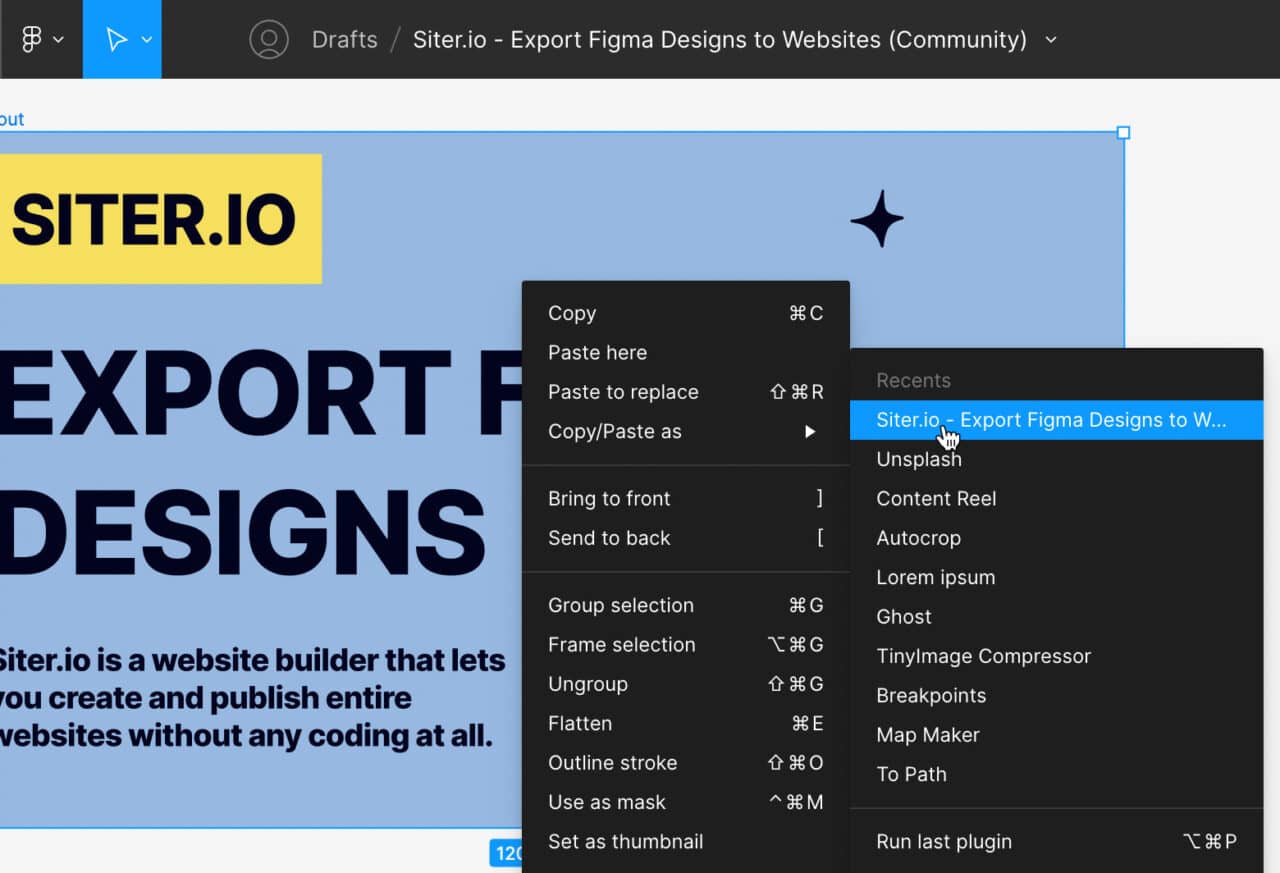The width and height of the screenshot is (1280, 873).
Task: Click Flatten in the context menu
Action: pos(580,723)
